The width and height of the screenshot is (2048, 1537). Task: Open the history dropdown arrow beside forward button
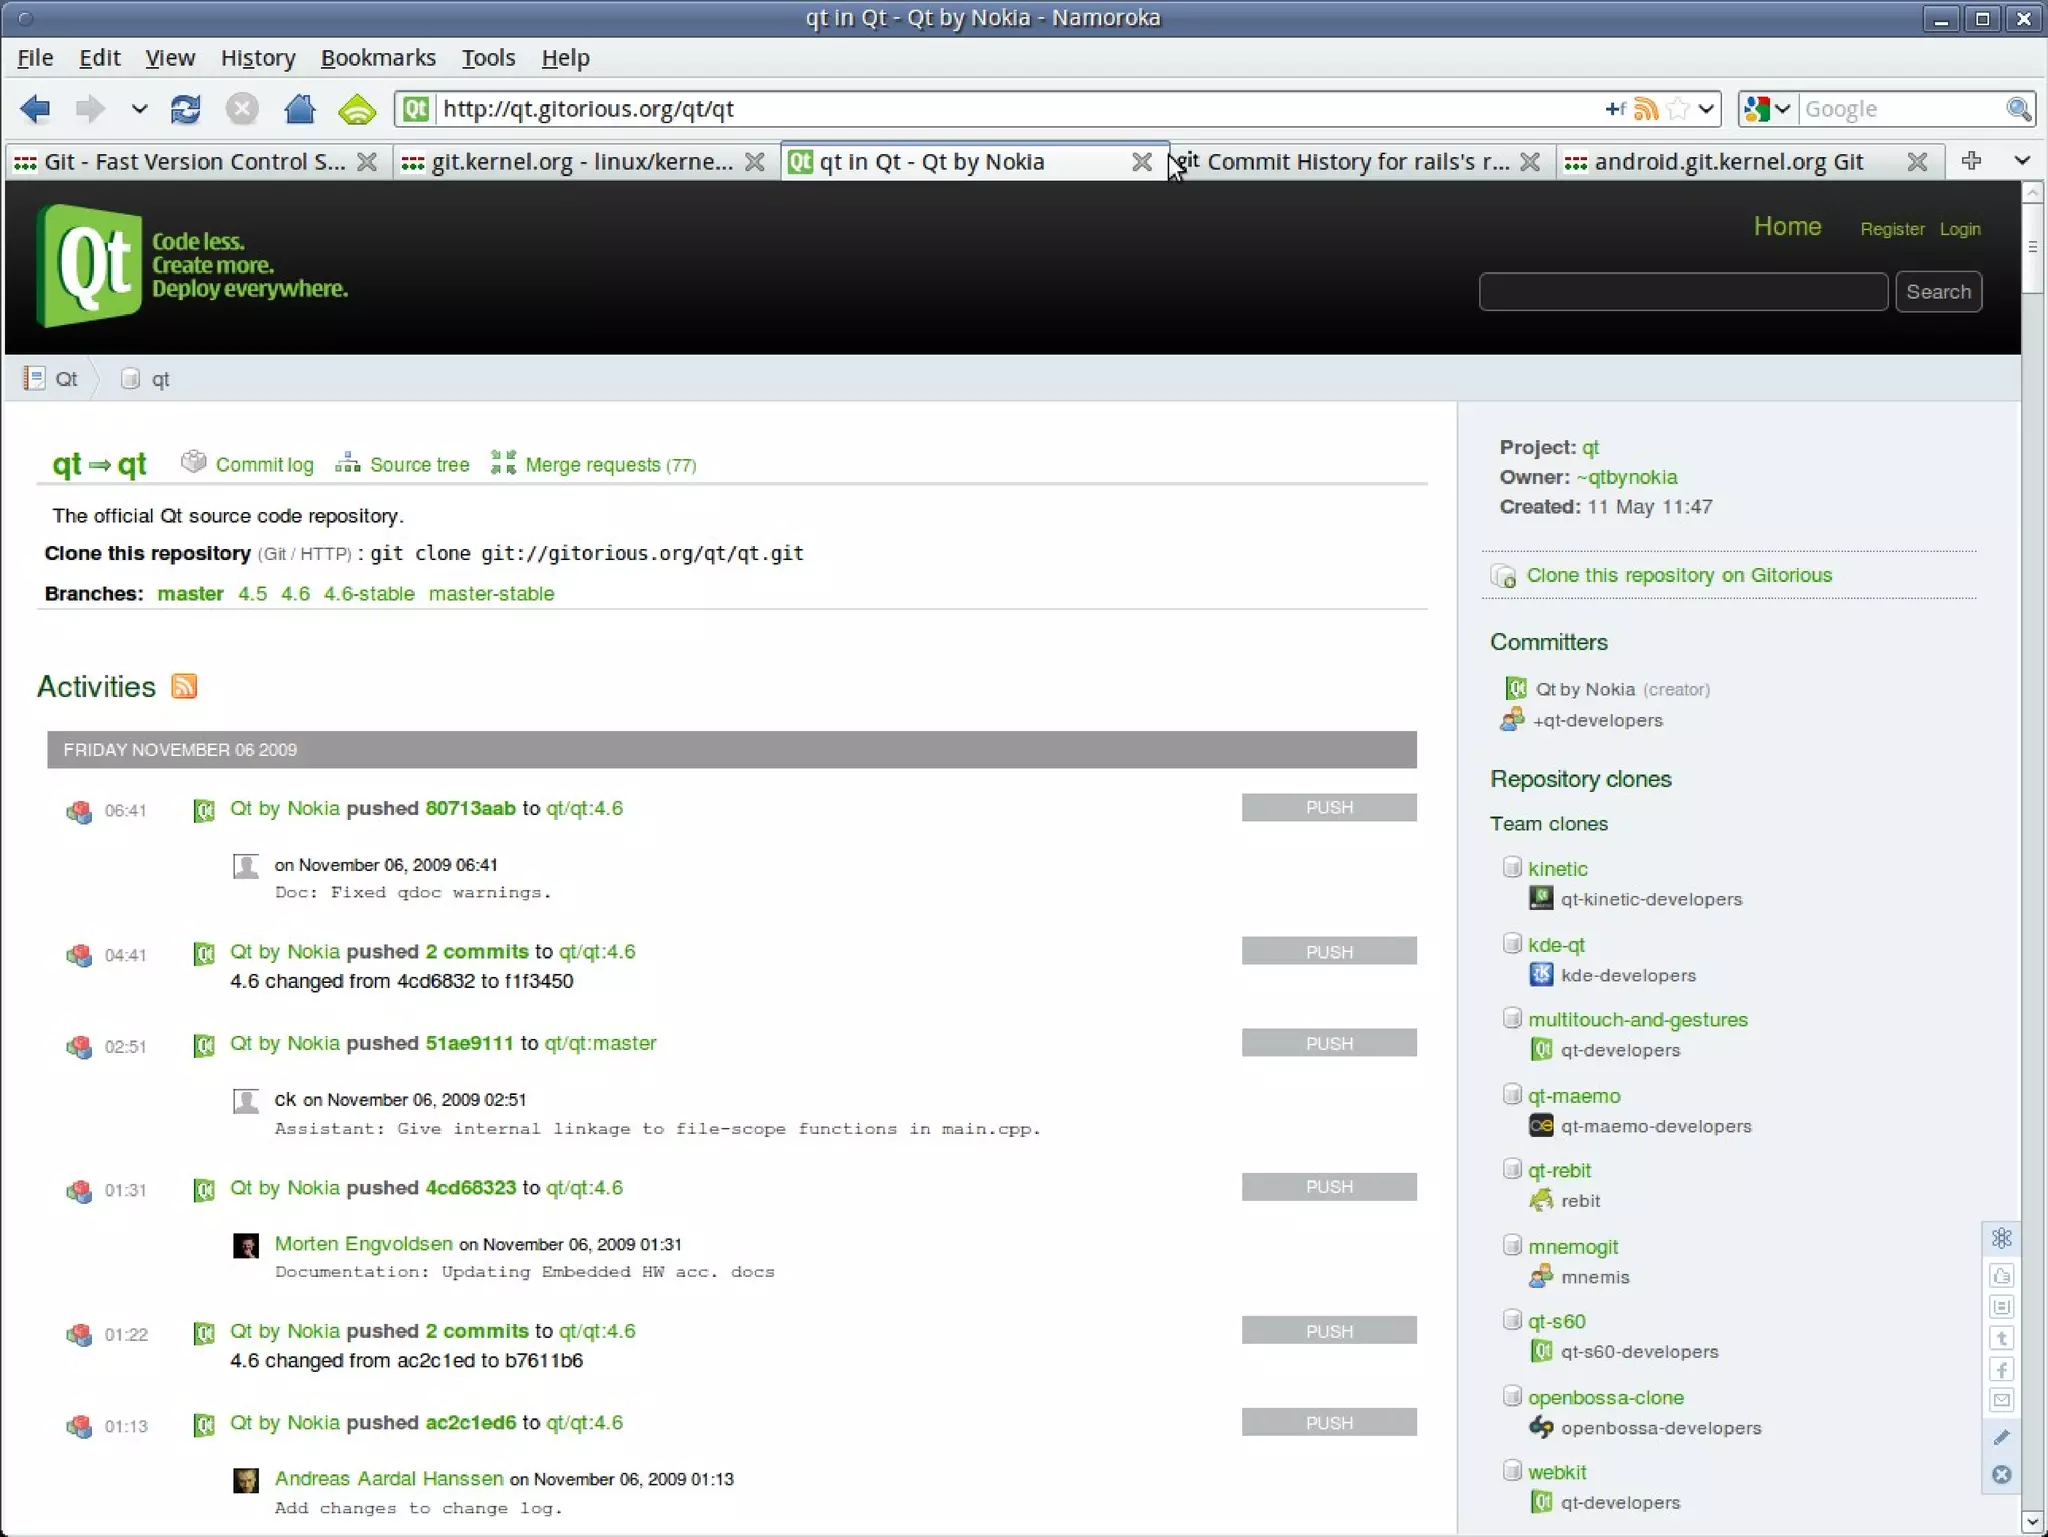point(139,109)
